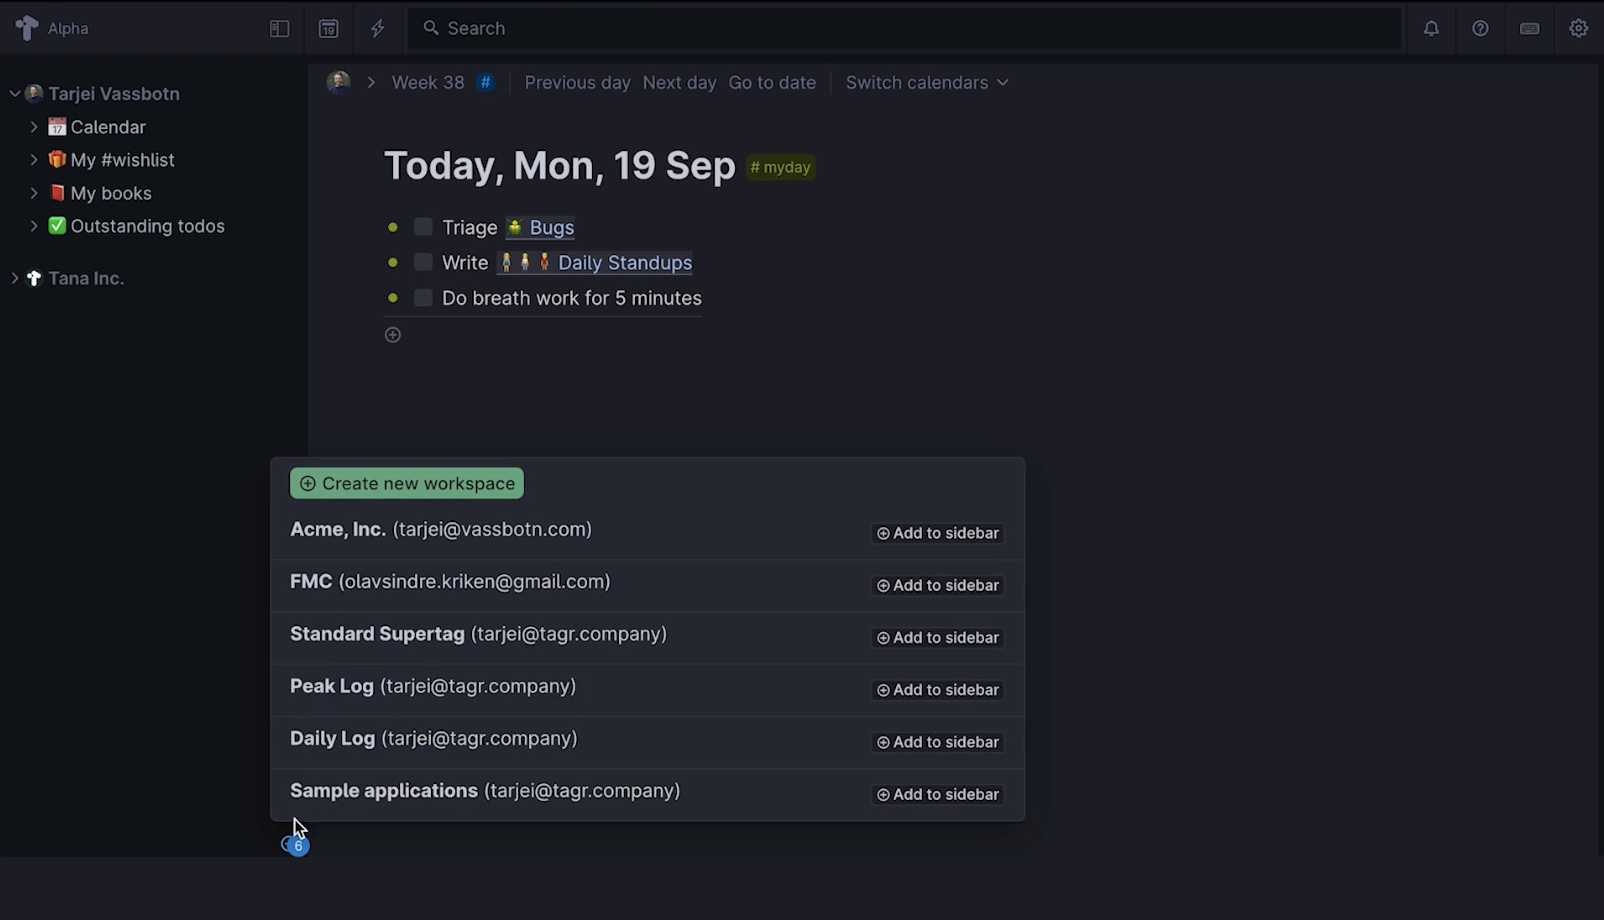Expand Outstanding todos in sidebar
1604x920 pixels.
[x=33, y=226]
